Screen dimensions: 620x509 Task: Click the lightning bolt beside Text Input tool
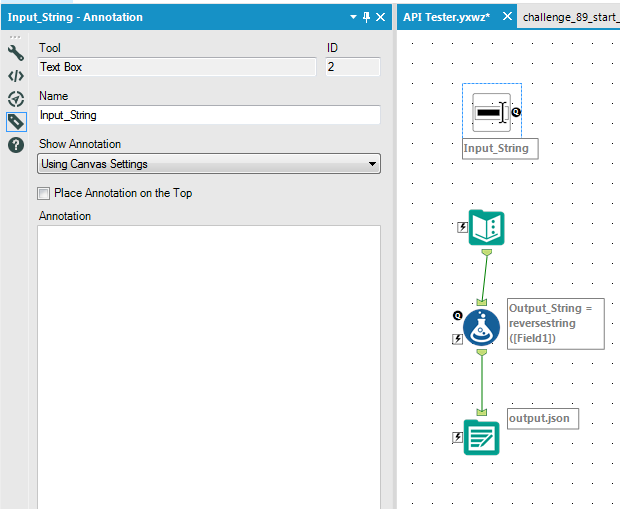click(x=462, y=227)
